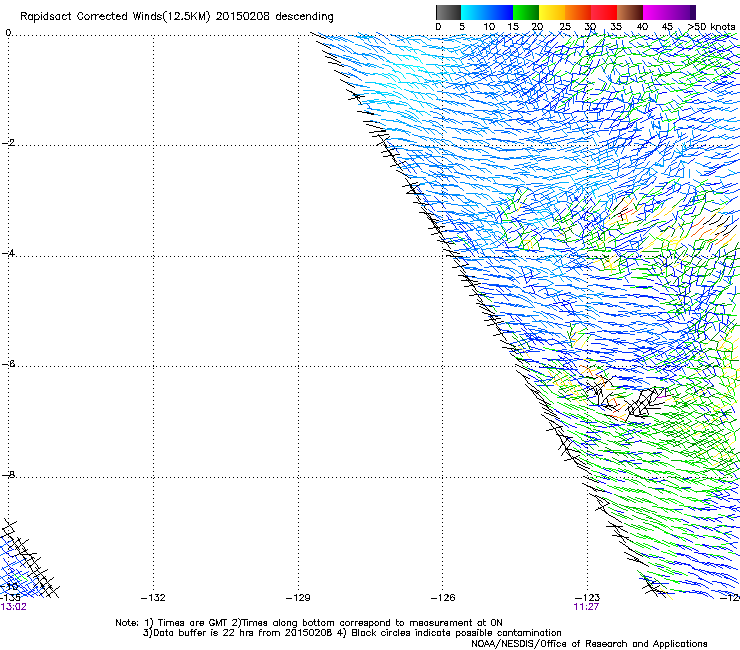Click the latitude label '-6'

coord(9,364)
